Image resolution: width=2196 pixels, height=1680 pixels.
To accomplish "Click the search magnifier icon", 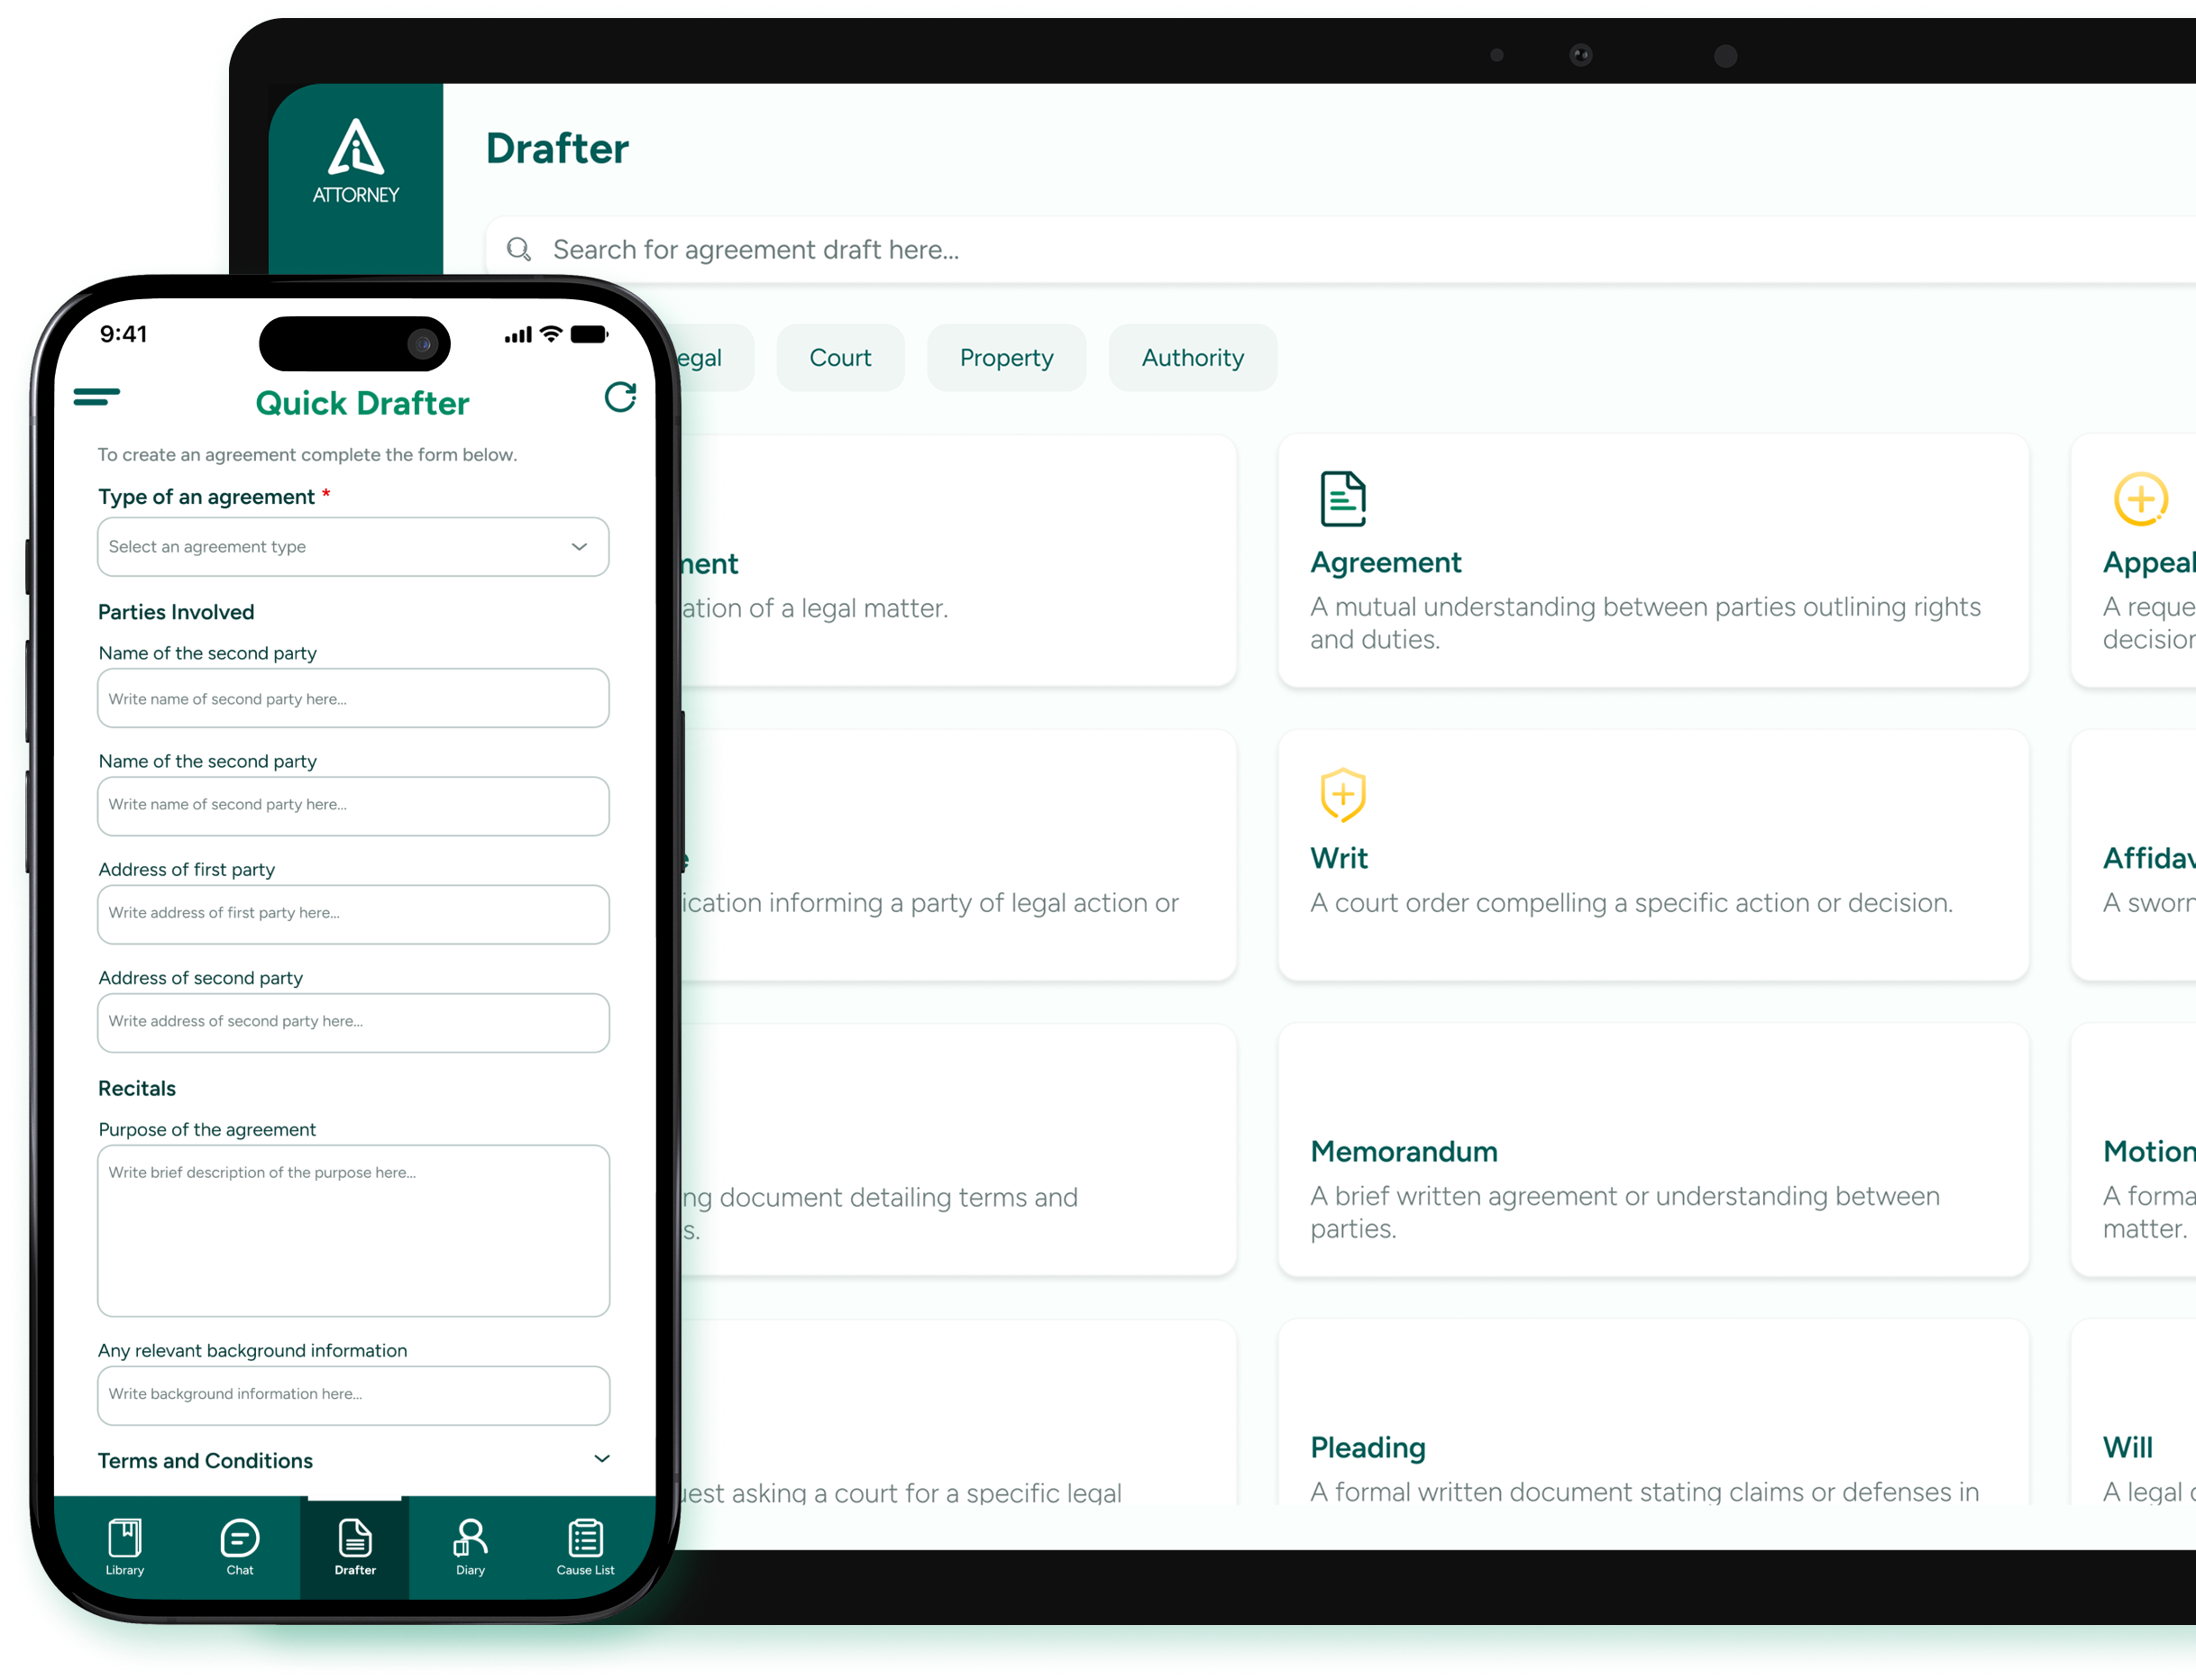I will click(518, 249).
